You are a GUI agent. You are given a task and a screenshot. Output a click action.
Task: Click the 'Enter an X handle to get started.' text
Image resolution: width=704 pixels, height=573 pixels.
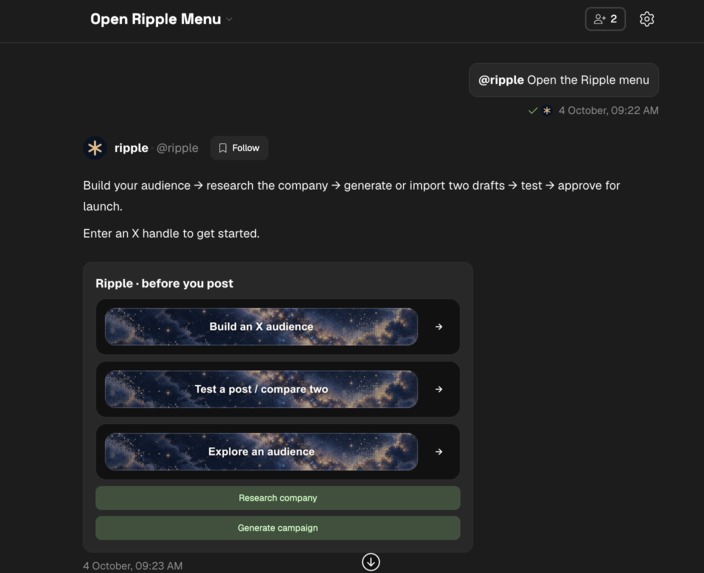[x=172, y=234]
